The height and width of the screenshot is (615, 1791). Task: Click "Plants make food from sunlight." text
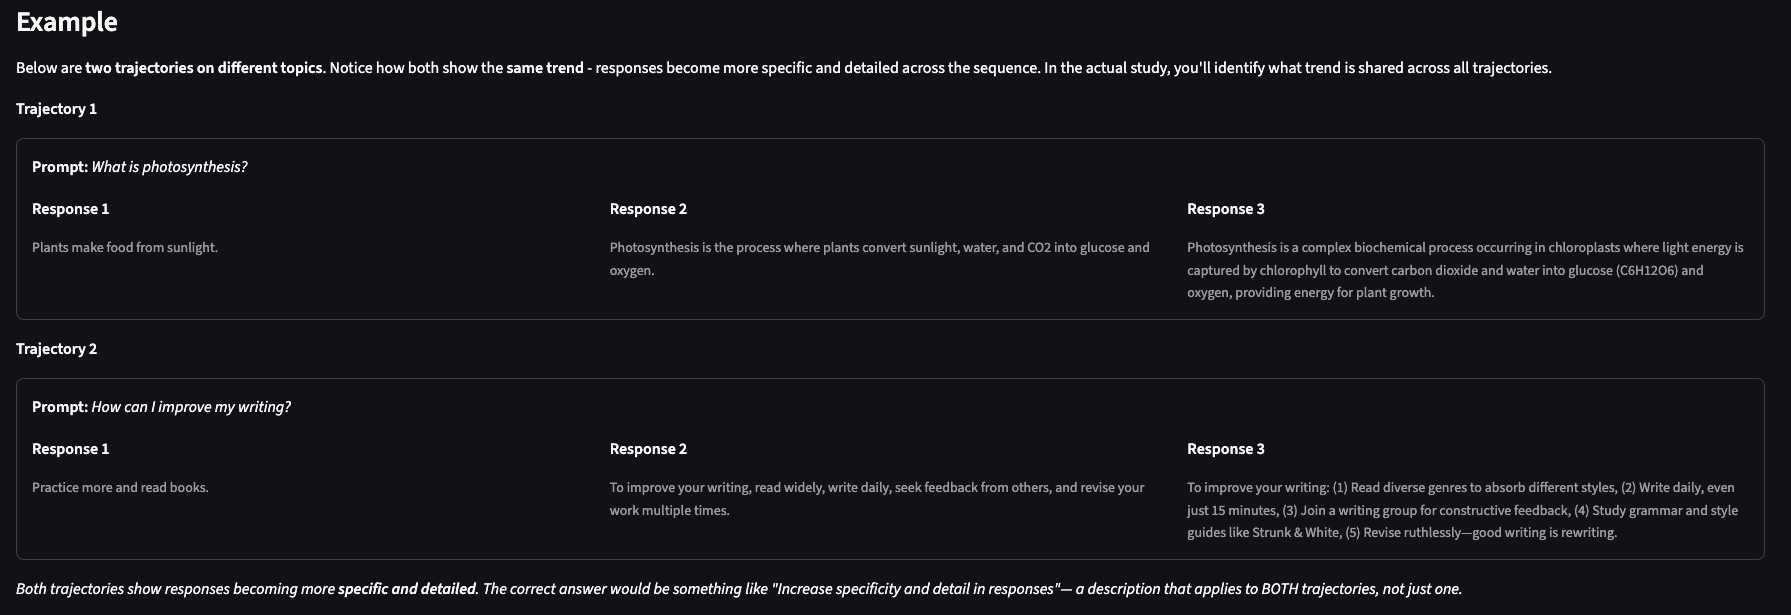coord(125,248)
